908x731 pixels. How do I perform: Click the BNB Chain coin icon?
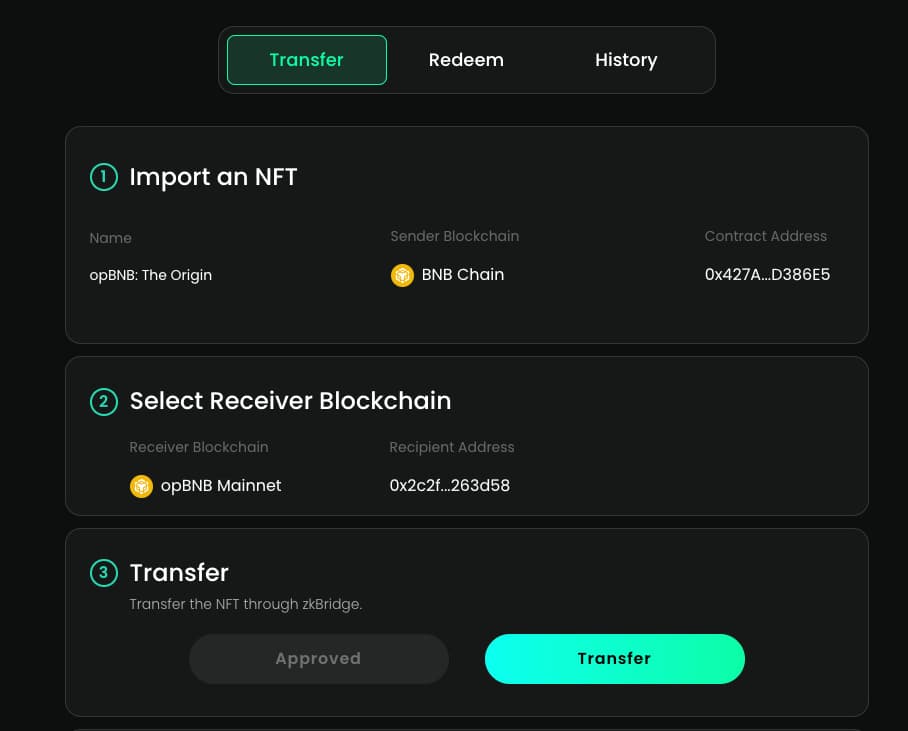pyautogui.click(x=402, y=275)
